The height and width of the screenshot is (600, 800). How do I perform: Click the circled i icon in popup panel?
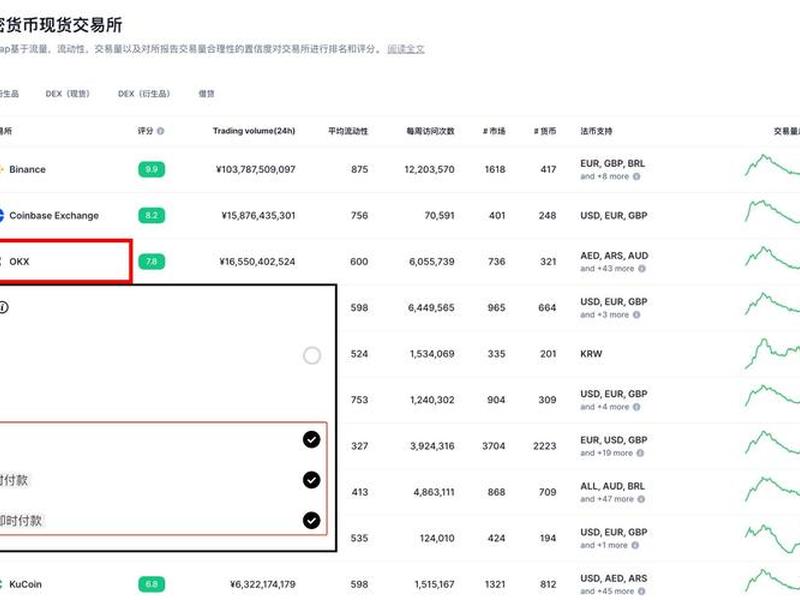coord(4,307)
